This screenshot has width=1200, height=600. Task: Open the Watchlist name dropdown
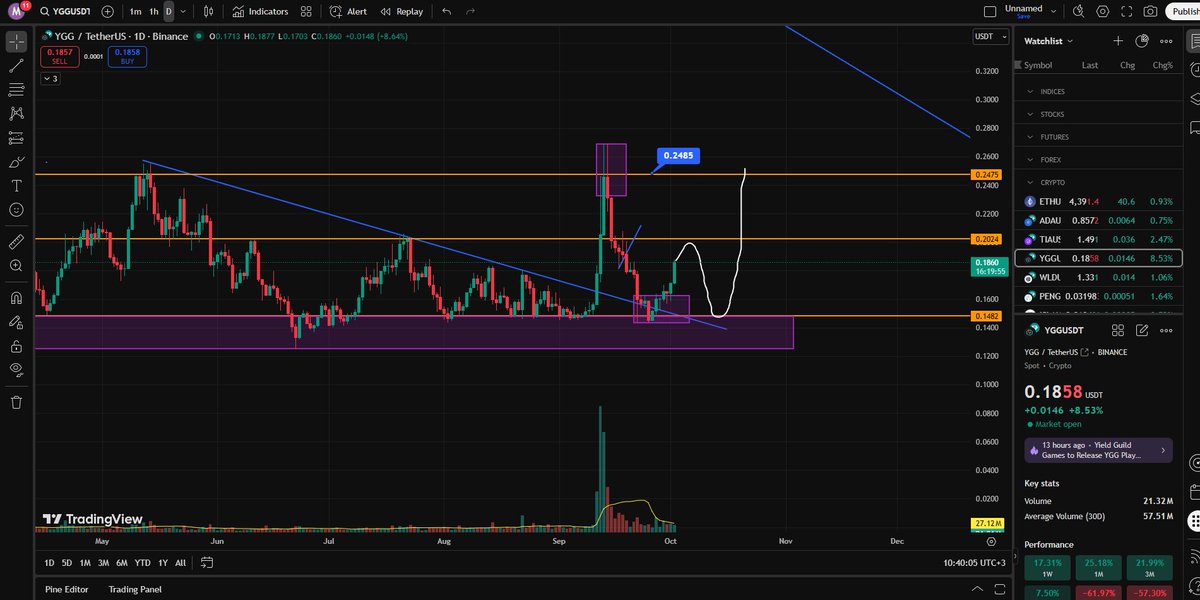(x=1049, y=41)
